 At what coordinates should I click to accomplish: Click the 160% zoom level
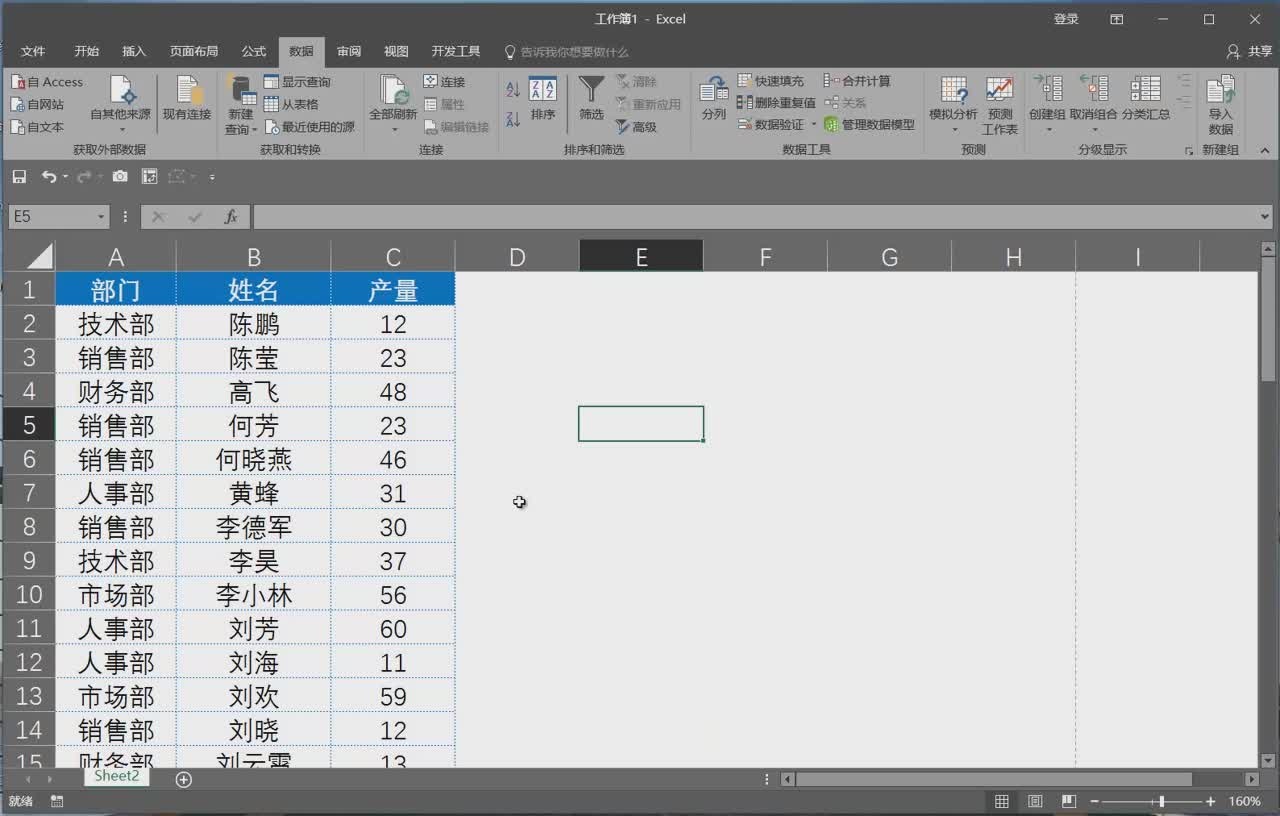[x=1244, y=801]
